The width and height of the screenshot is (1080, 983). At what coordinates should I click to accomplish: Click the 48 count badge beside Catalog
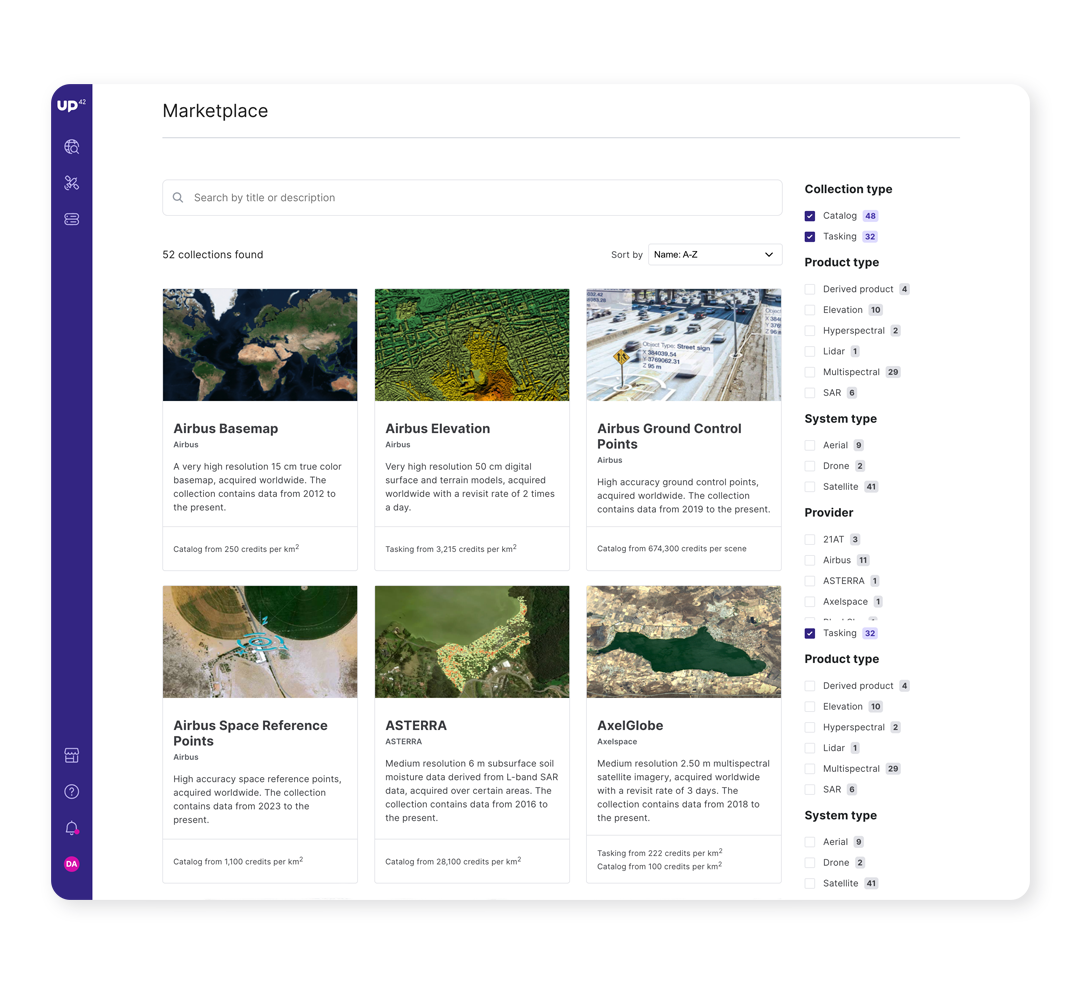pyautogui.click(x=871, y=216)
